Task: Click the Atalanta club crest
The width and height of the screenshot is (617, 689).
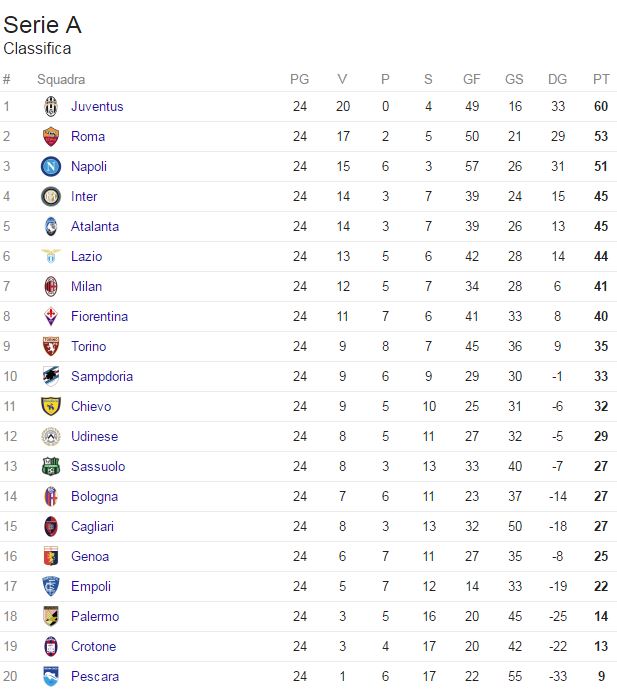Action: 51,227
